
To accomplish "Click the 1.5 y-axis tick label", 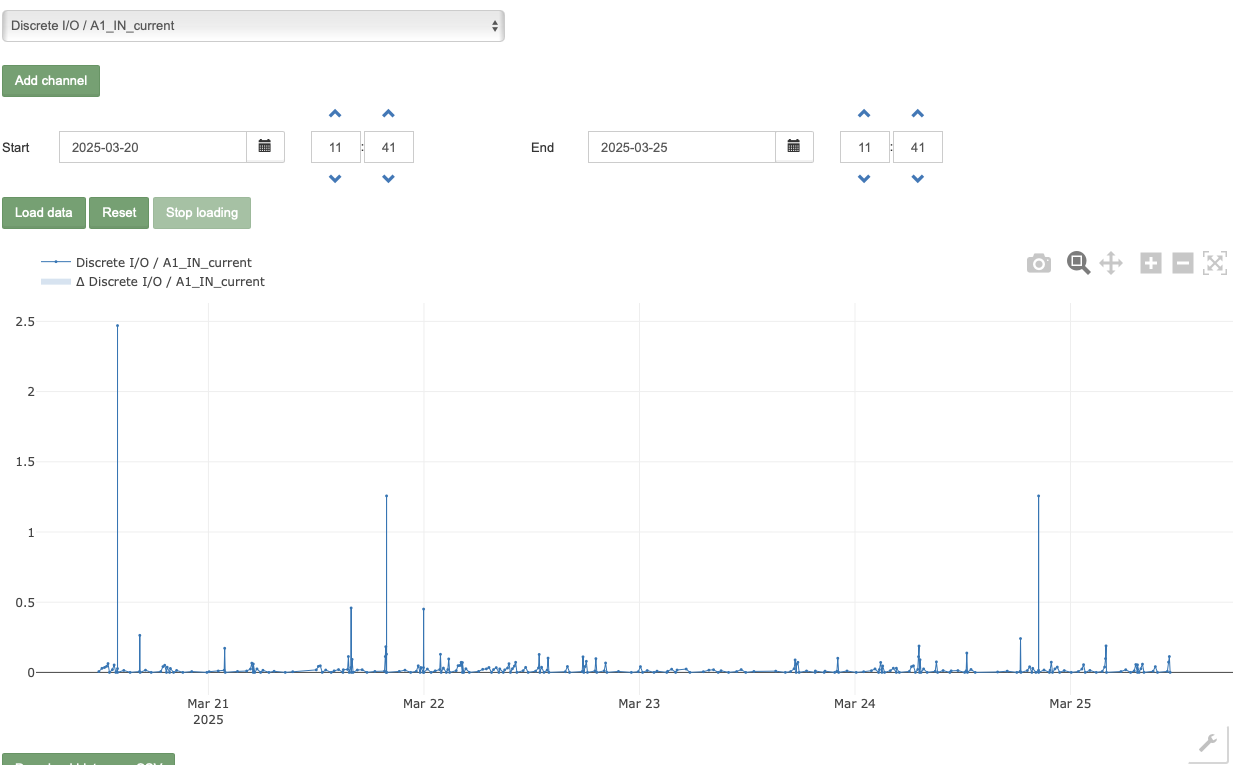I will coord(25,462).
